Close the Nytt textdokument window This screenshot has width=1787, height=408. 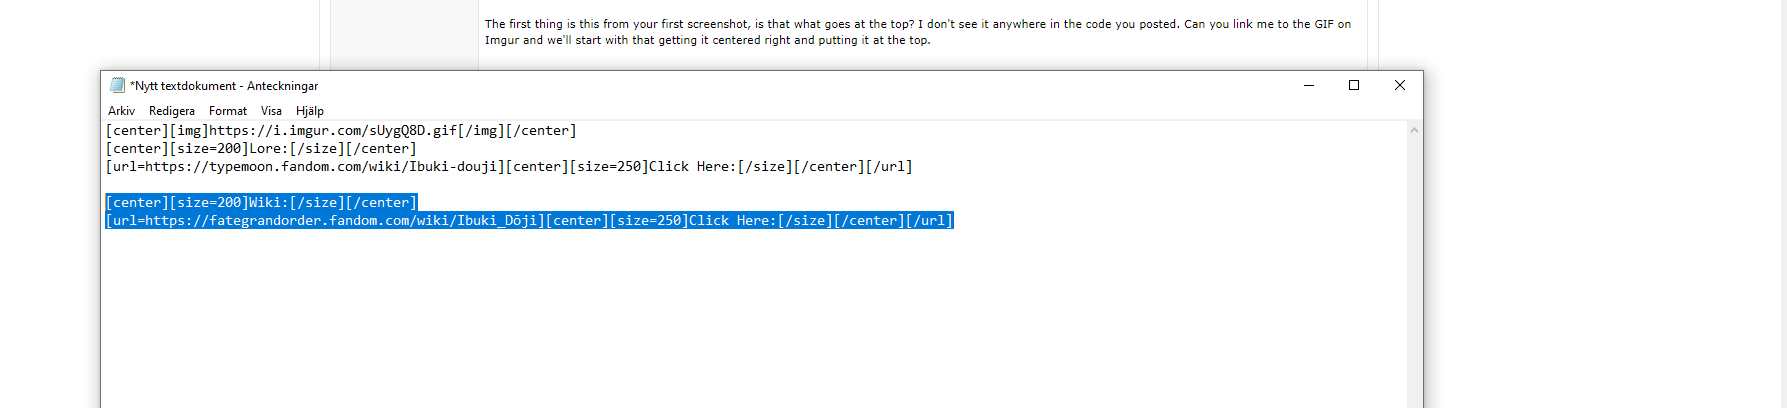(1400, 86)
